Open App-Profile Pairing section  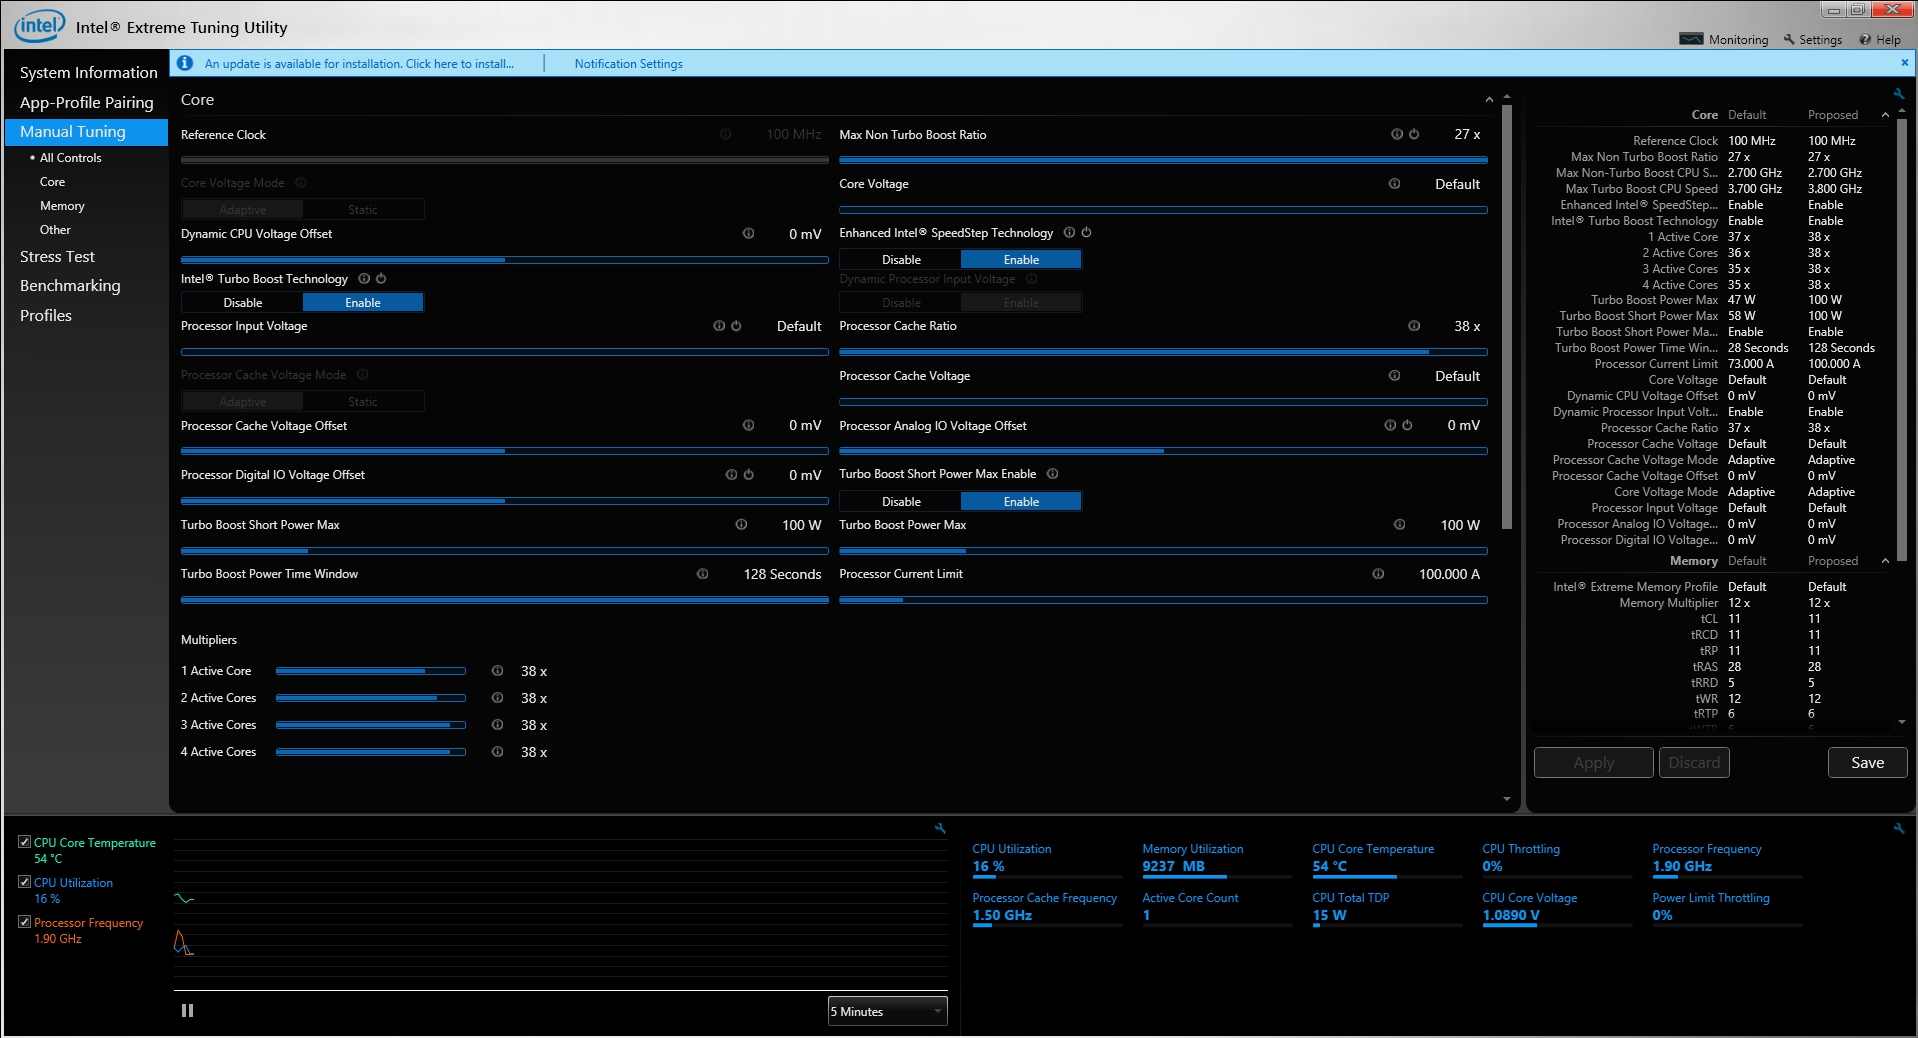point(86,102)
